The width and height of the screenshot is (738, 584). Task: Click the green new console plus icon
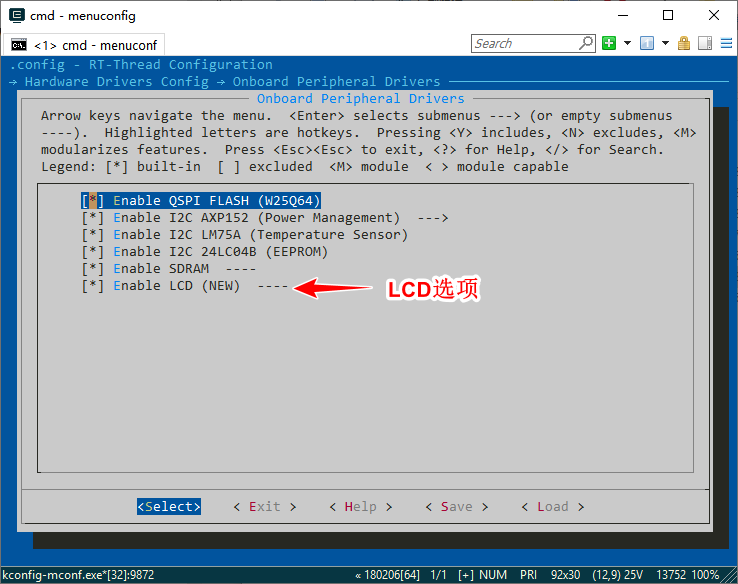pyautogui.click(x=609, y=43)
